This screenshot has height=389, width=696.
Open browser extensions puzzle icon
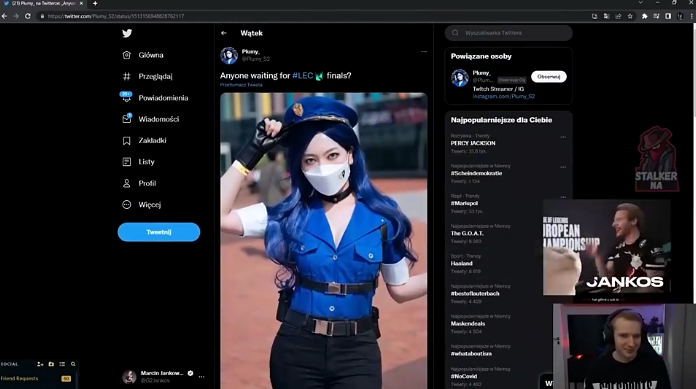[645, 16]
